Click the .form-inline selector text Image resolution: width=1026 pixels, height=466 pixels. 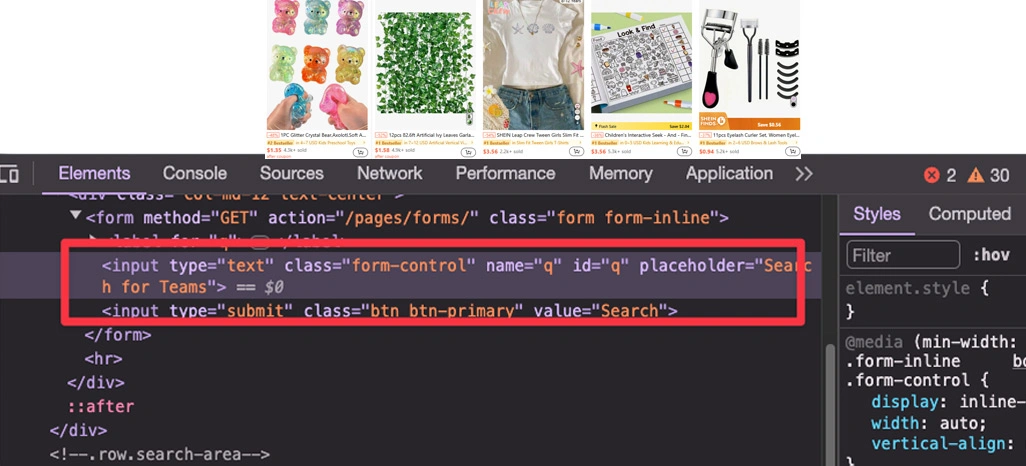[903, 361]
